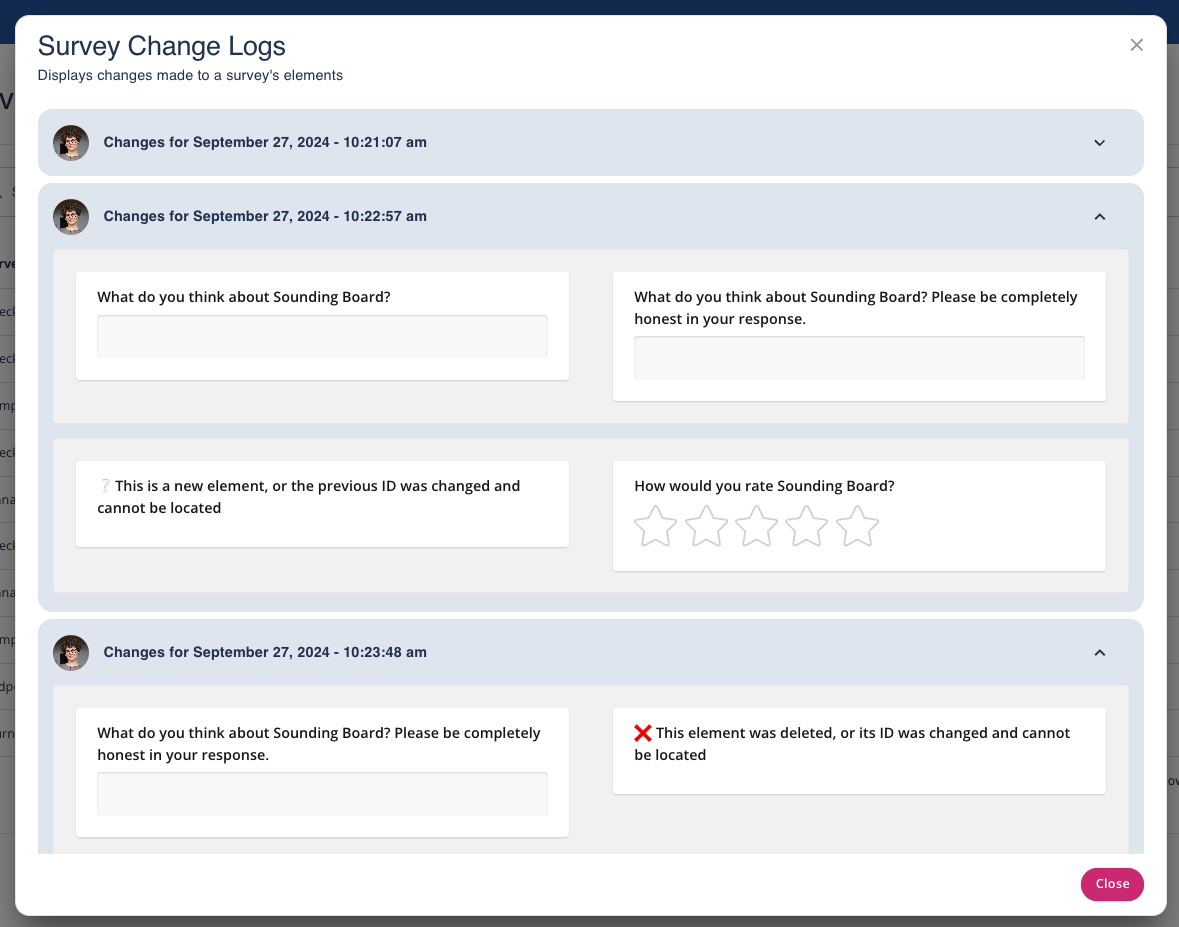This screenshot has width=1179, height=927.
Task: Close the Survey Change Logs dialog via X
Action: click(1136, 45)
